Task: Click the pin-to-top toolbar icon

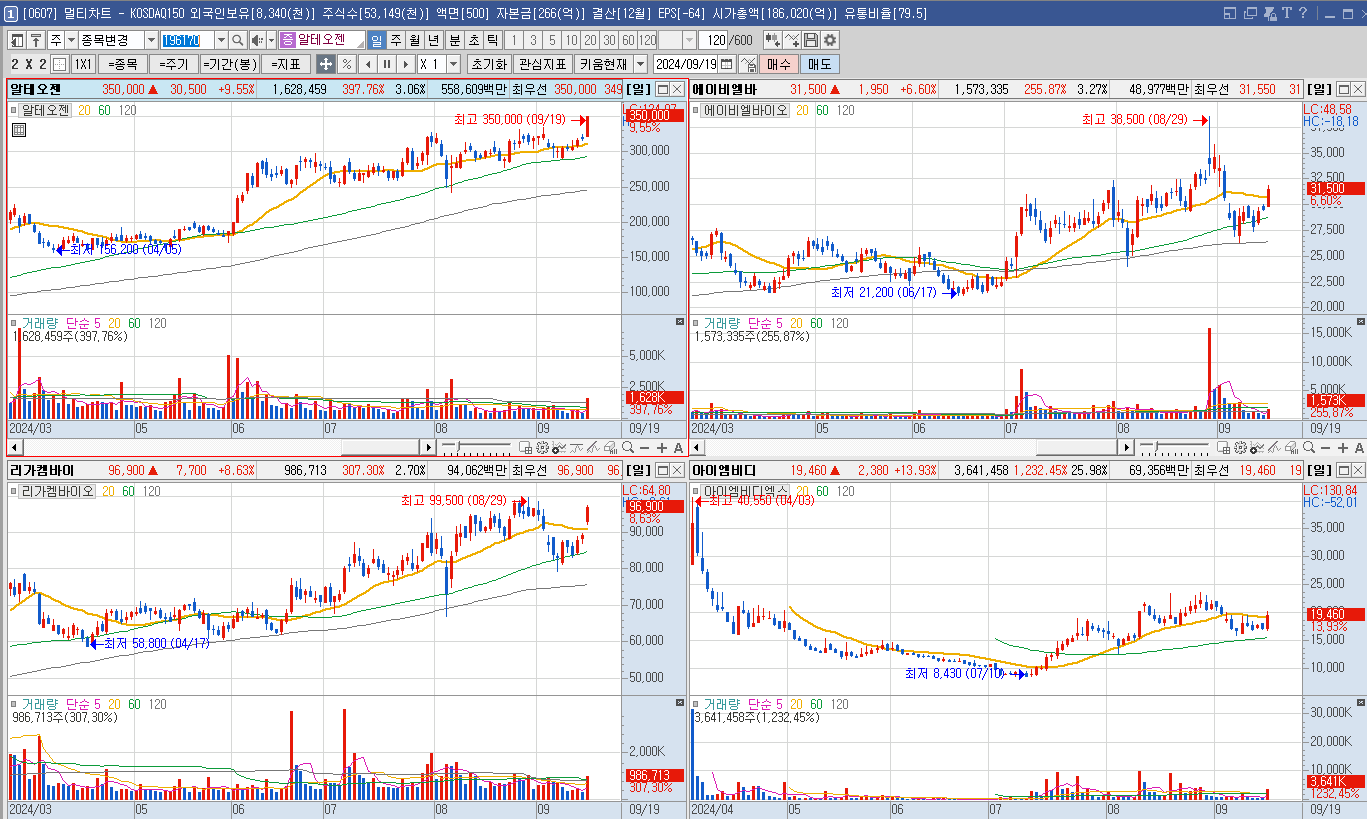Action: pyautogui.click(x=36, y=40)
